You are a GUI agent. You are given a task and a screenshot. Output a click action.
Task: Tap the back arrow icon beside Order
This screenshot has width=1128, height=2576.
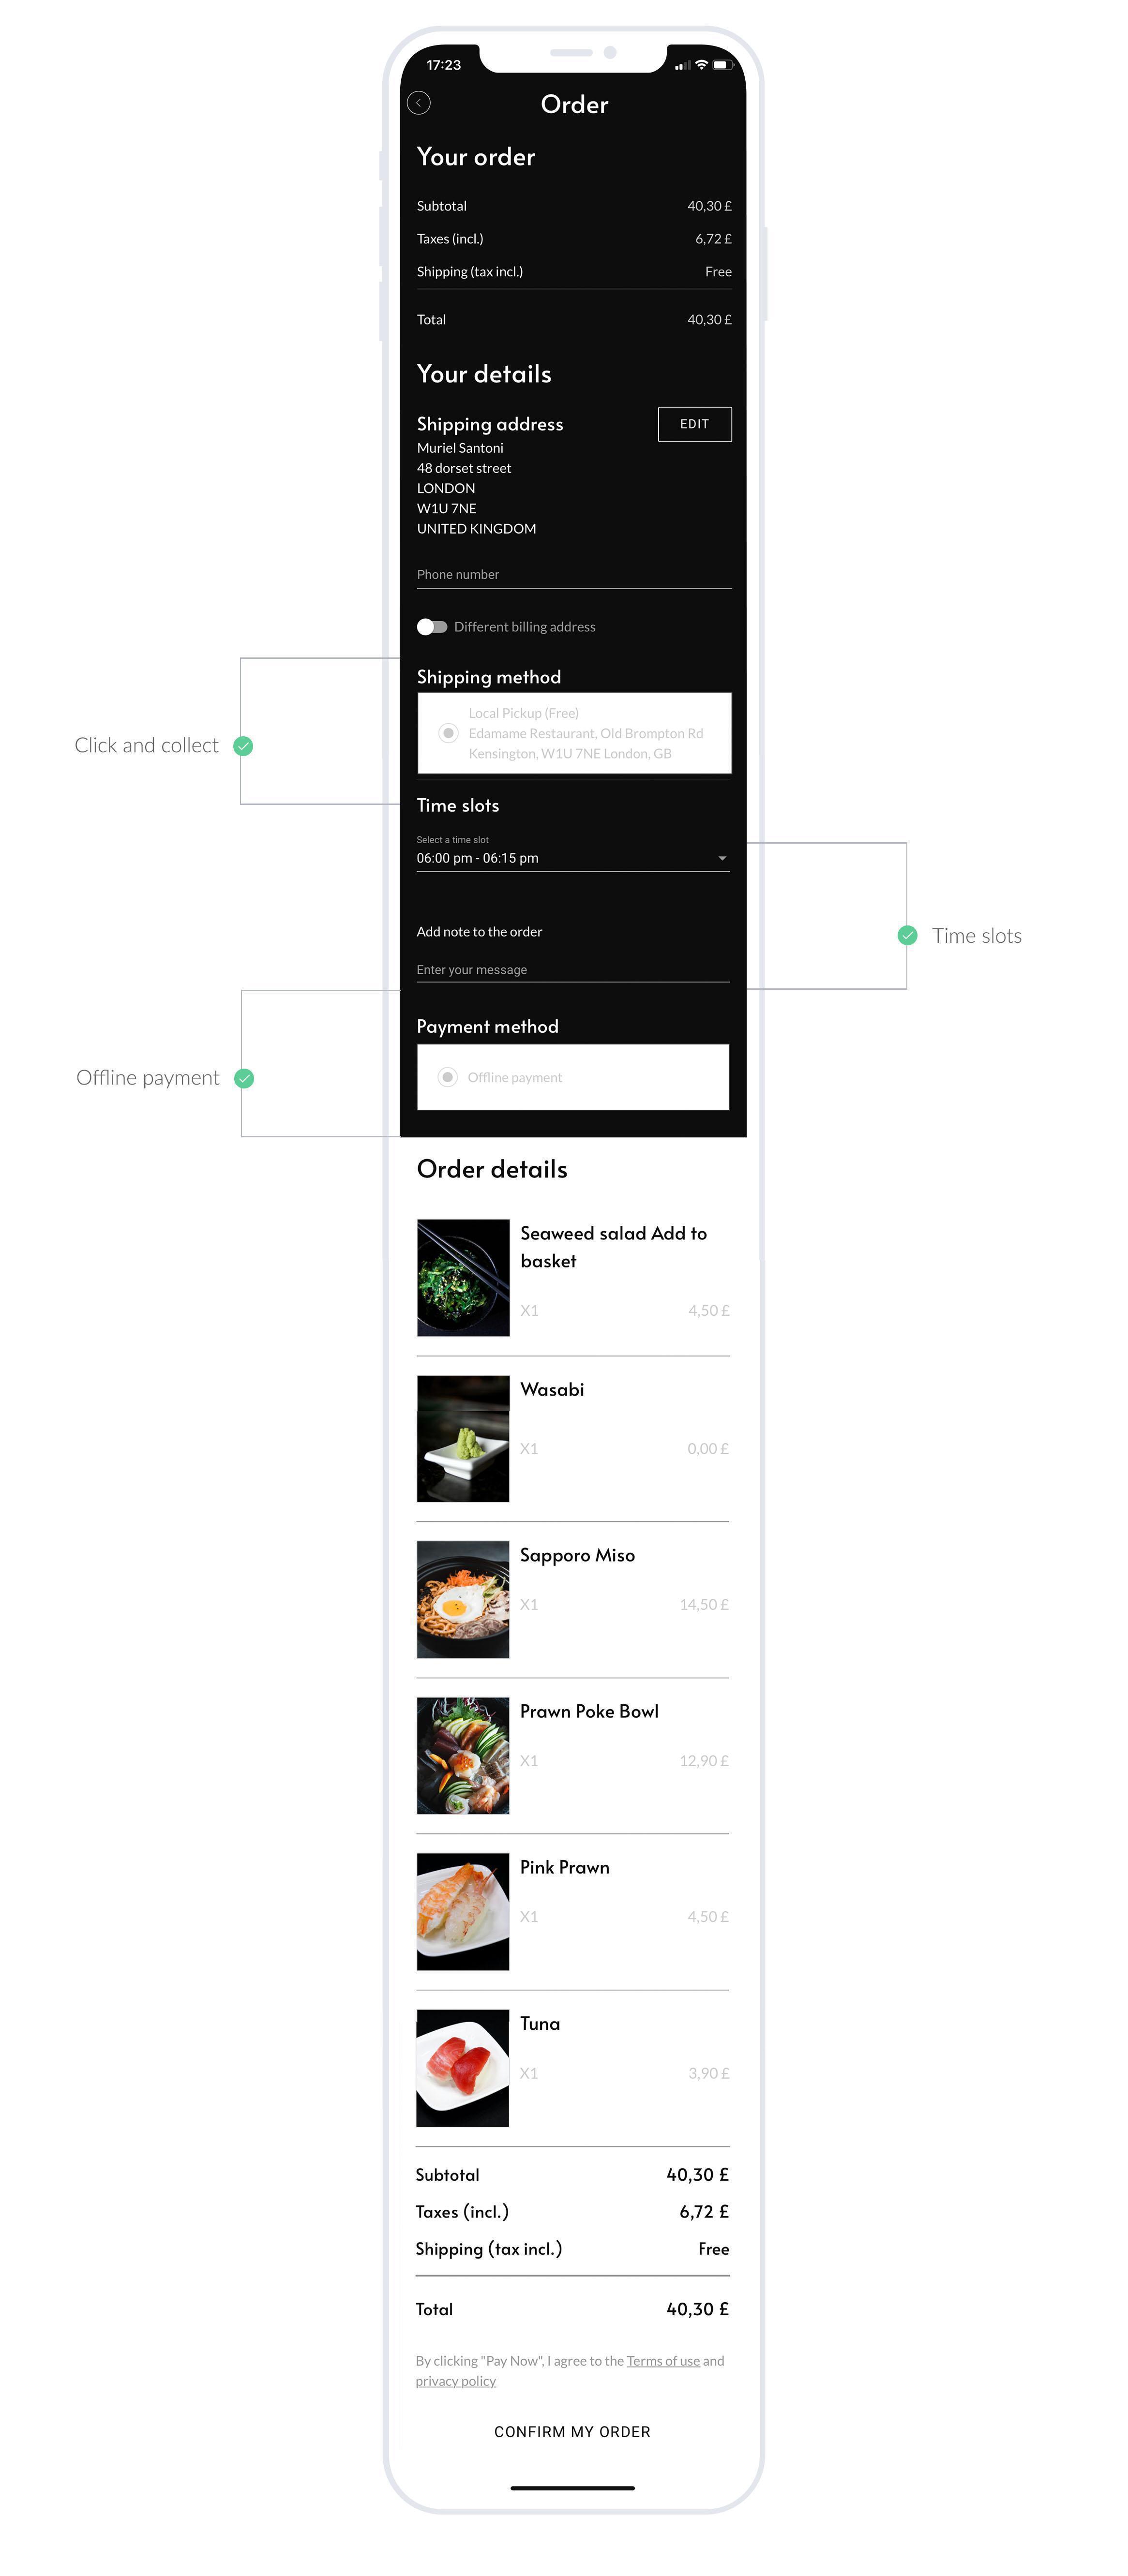pos(419,103)
